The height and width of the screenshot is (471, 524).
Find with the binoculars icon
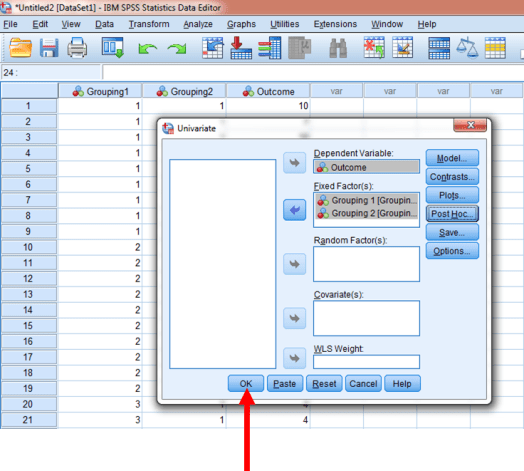(x=338, y=48)
